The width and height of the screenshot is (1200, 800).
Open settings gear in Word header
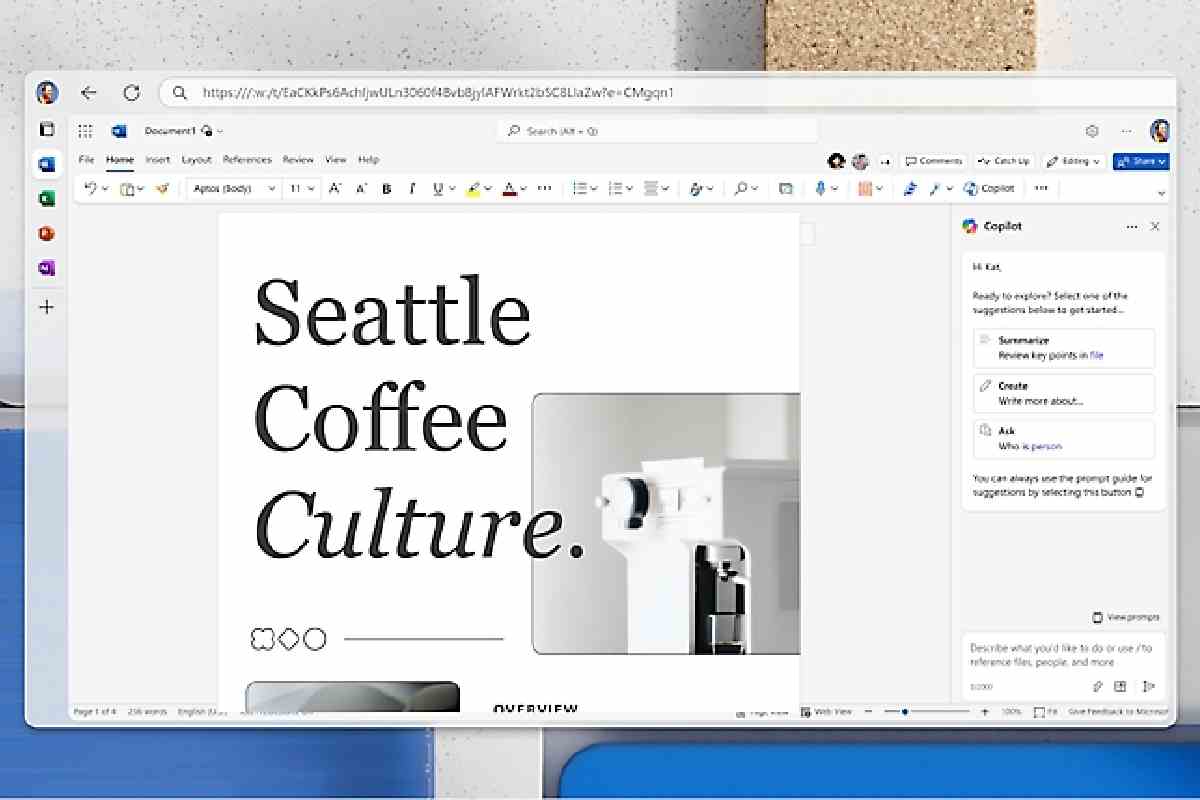pyautogui.click(x=1092, y=131)
